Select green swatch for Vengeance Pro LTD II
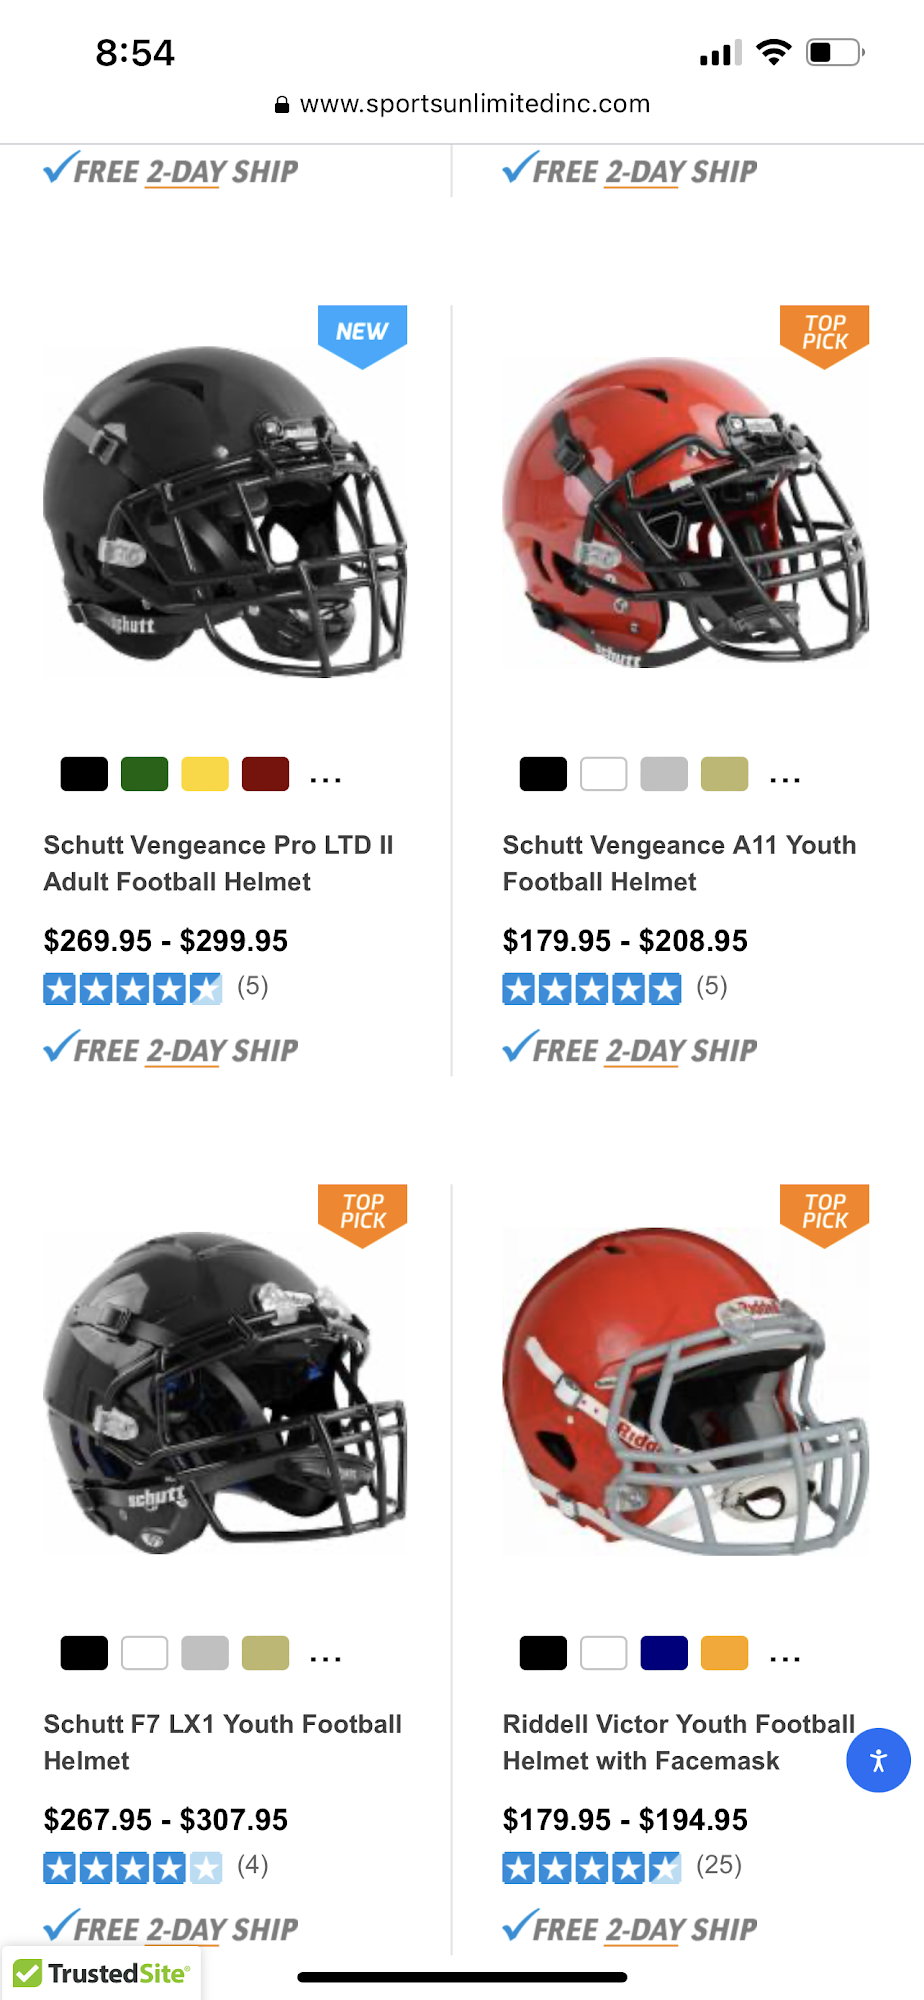The height and width of the screenshot is (2000, 924). [x=144, y=774]
